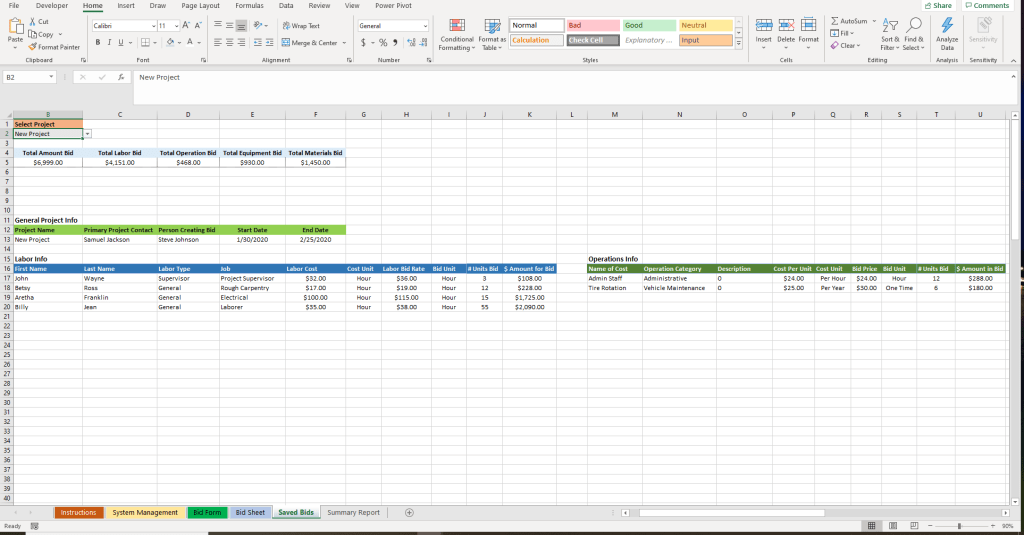Toggle italic formatting

(109, 42)
